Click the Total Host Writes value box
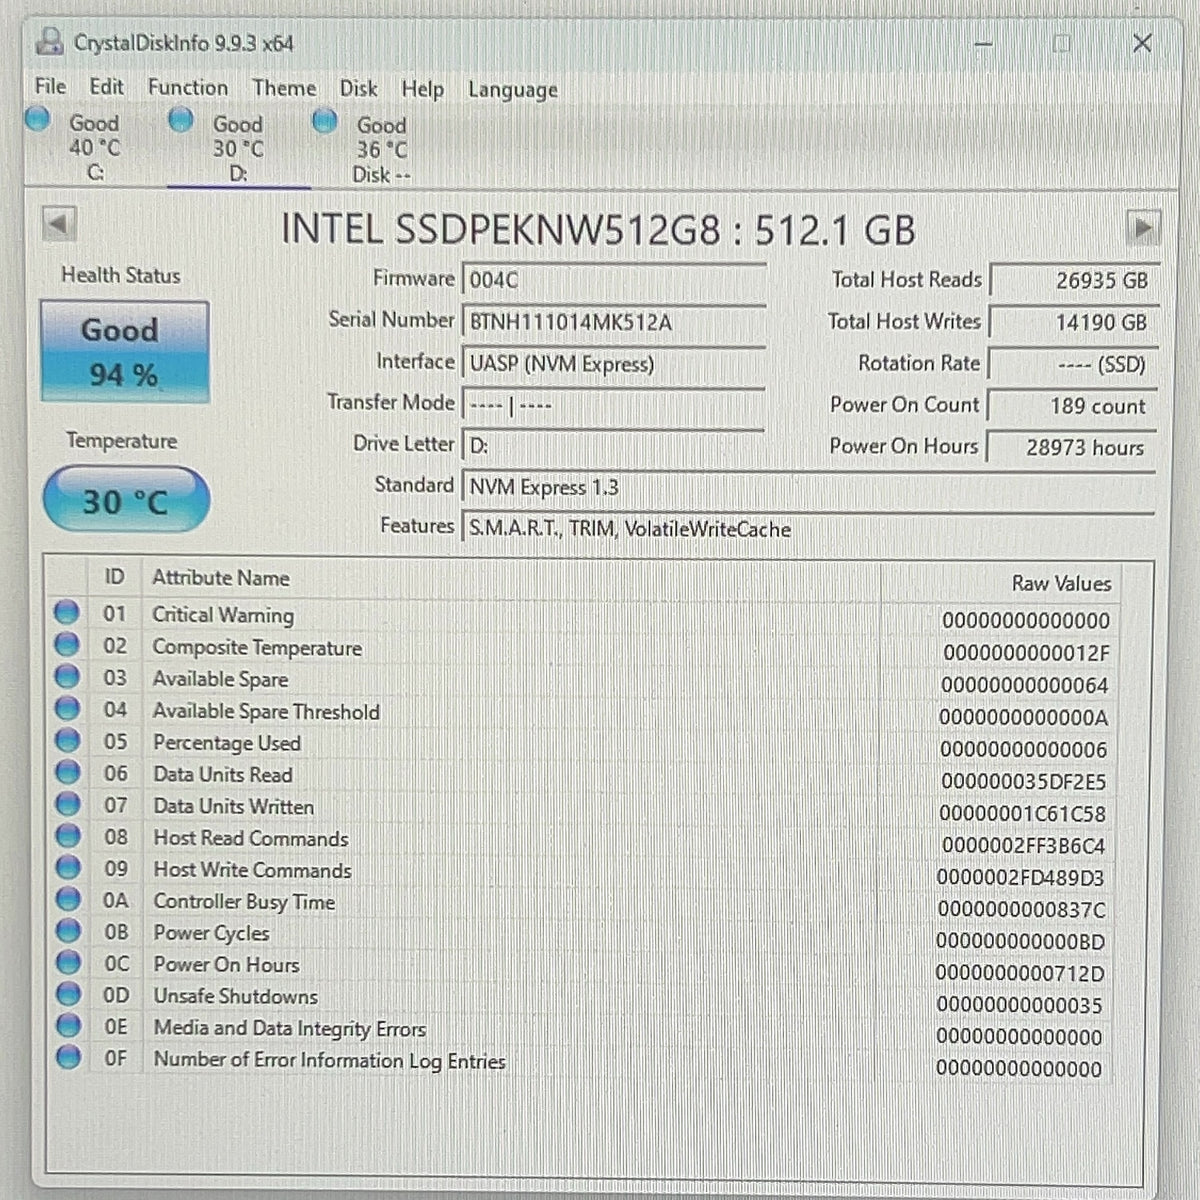 point(1072,323)
